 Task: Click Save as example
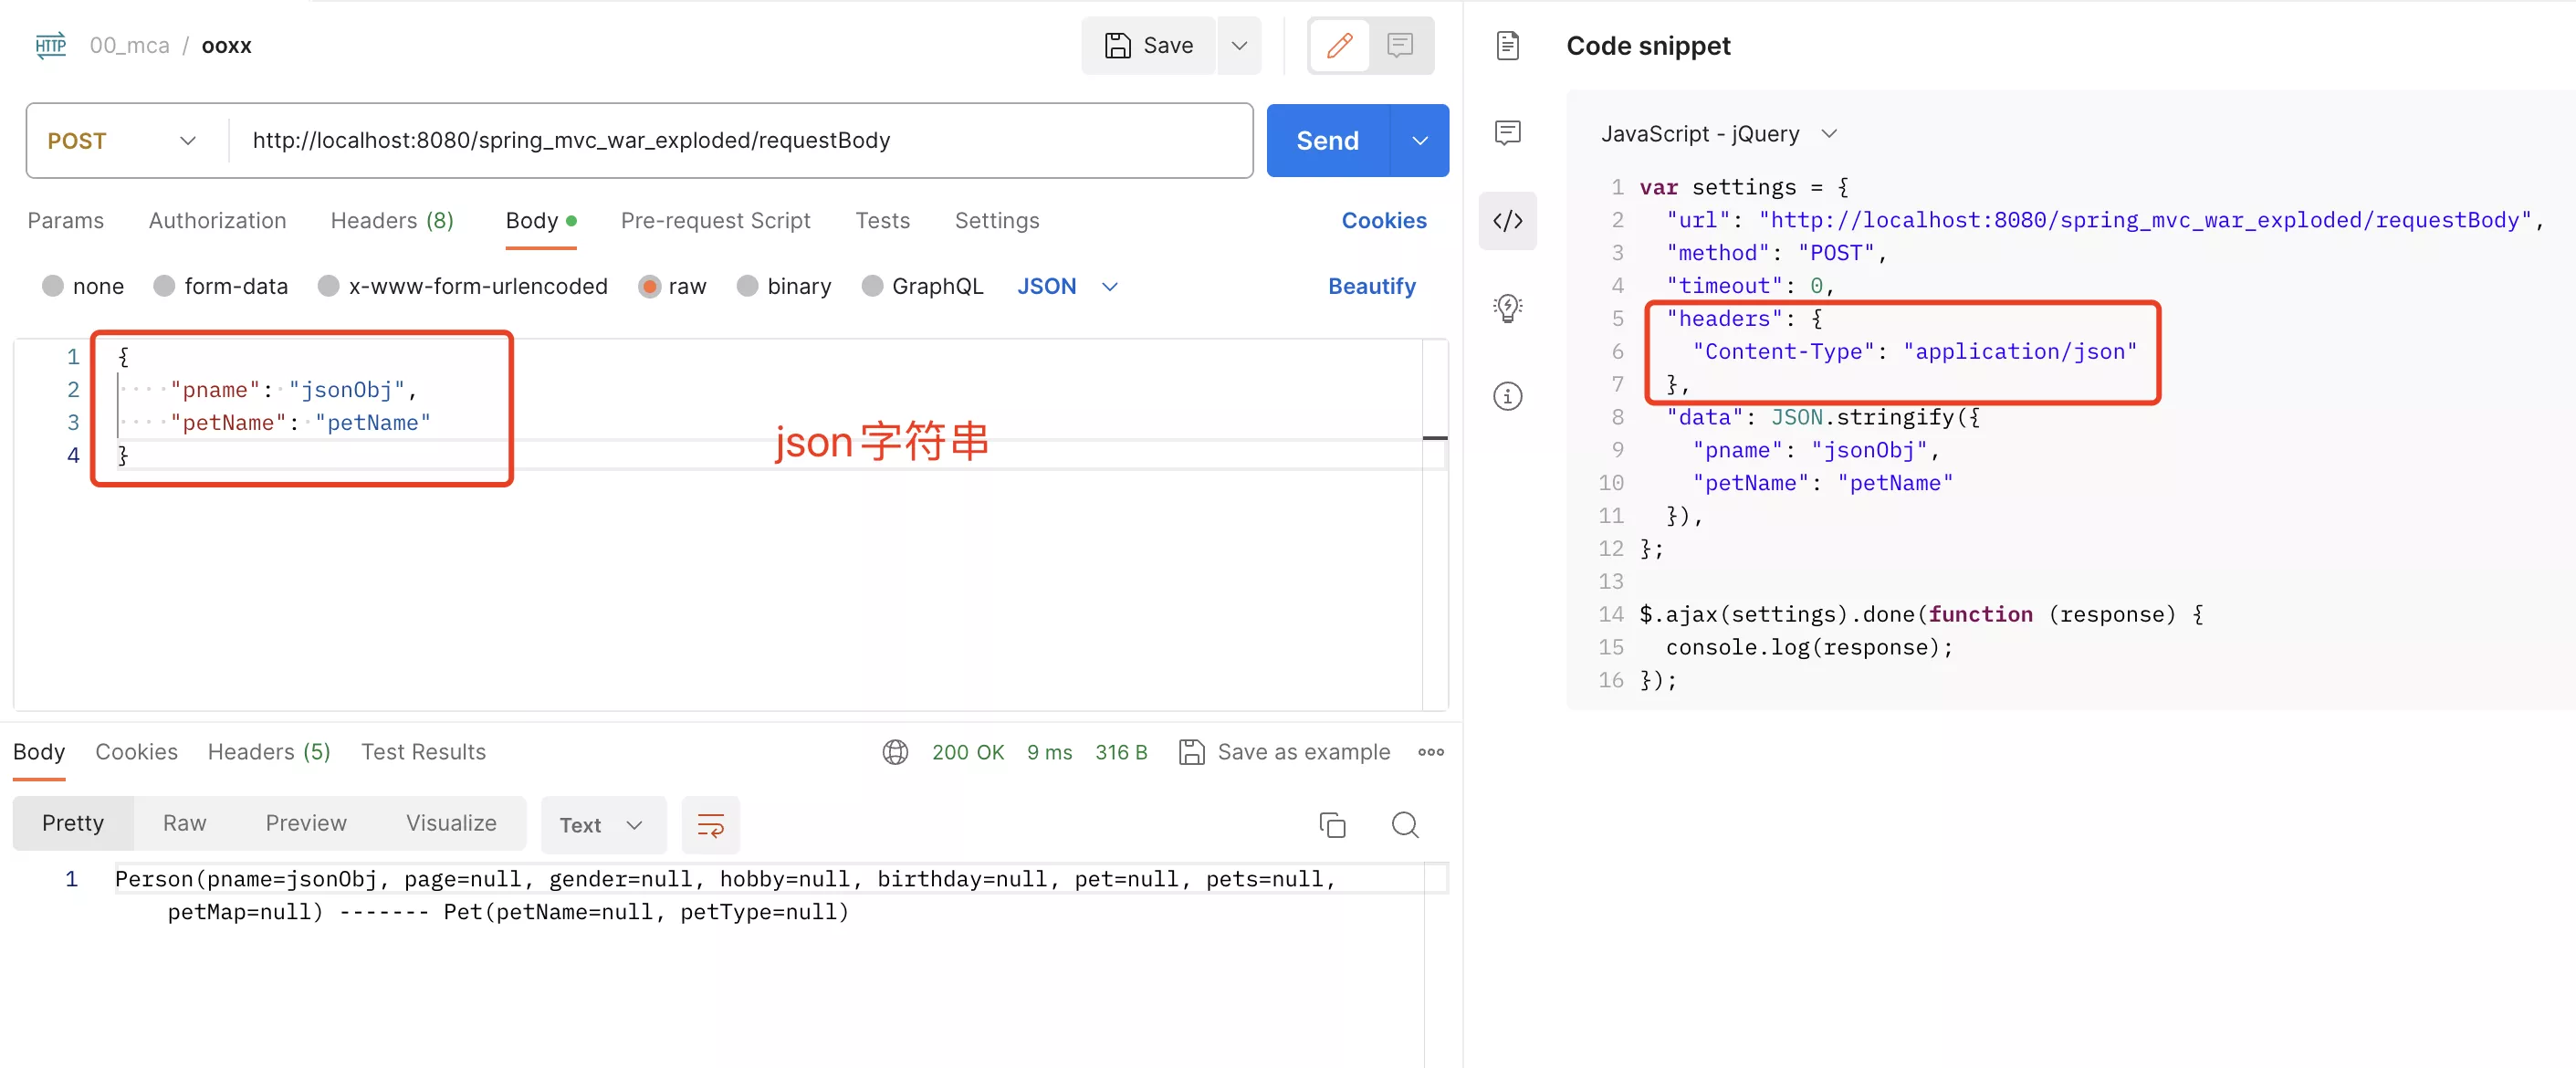[1304, 752]
